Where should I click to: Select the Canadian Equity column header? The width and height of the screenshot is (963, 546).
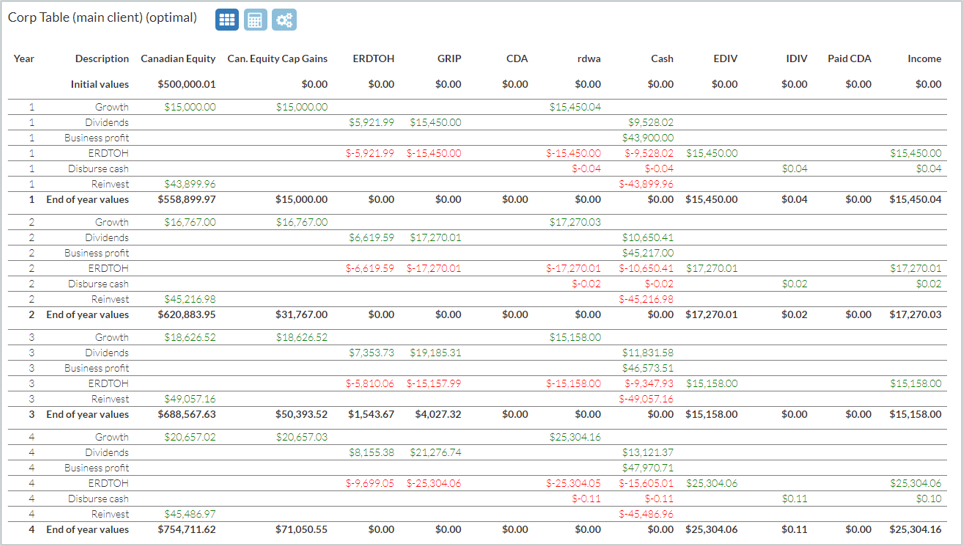[x=178, y=59]
